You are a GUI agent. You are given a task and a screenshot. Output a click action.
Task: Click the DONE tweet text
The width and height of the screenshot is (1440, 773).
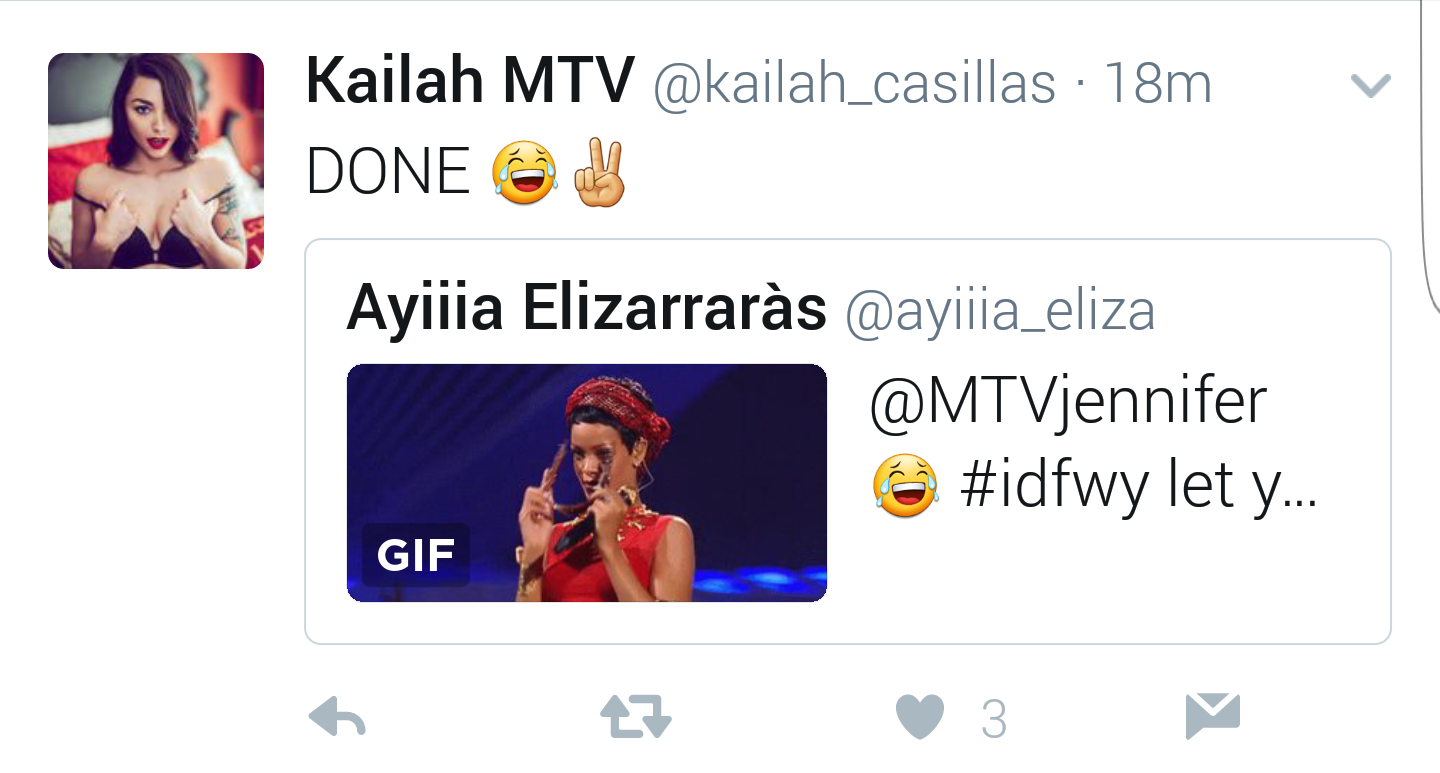[388, 172]
